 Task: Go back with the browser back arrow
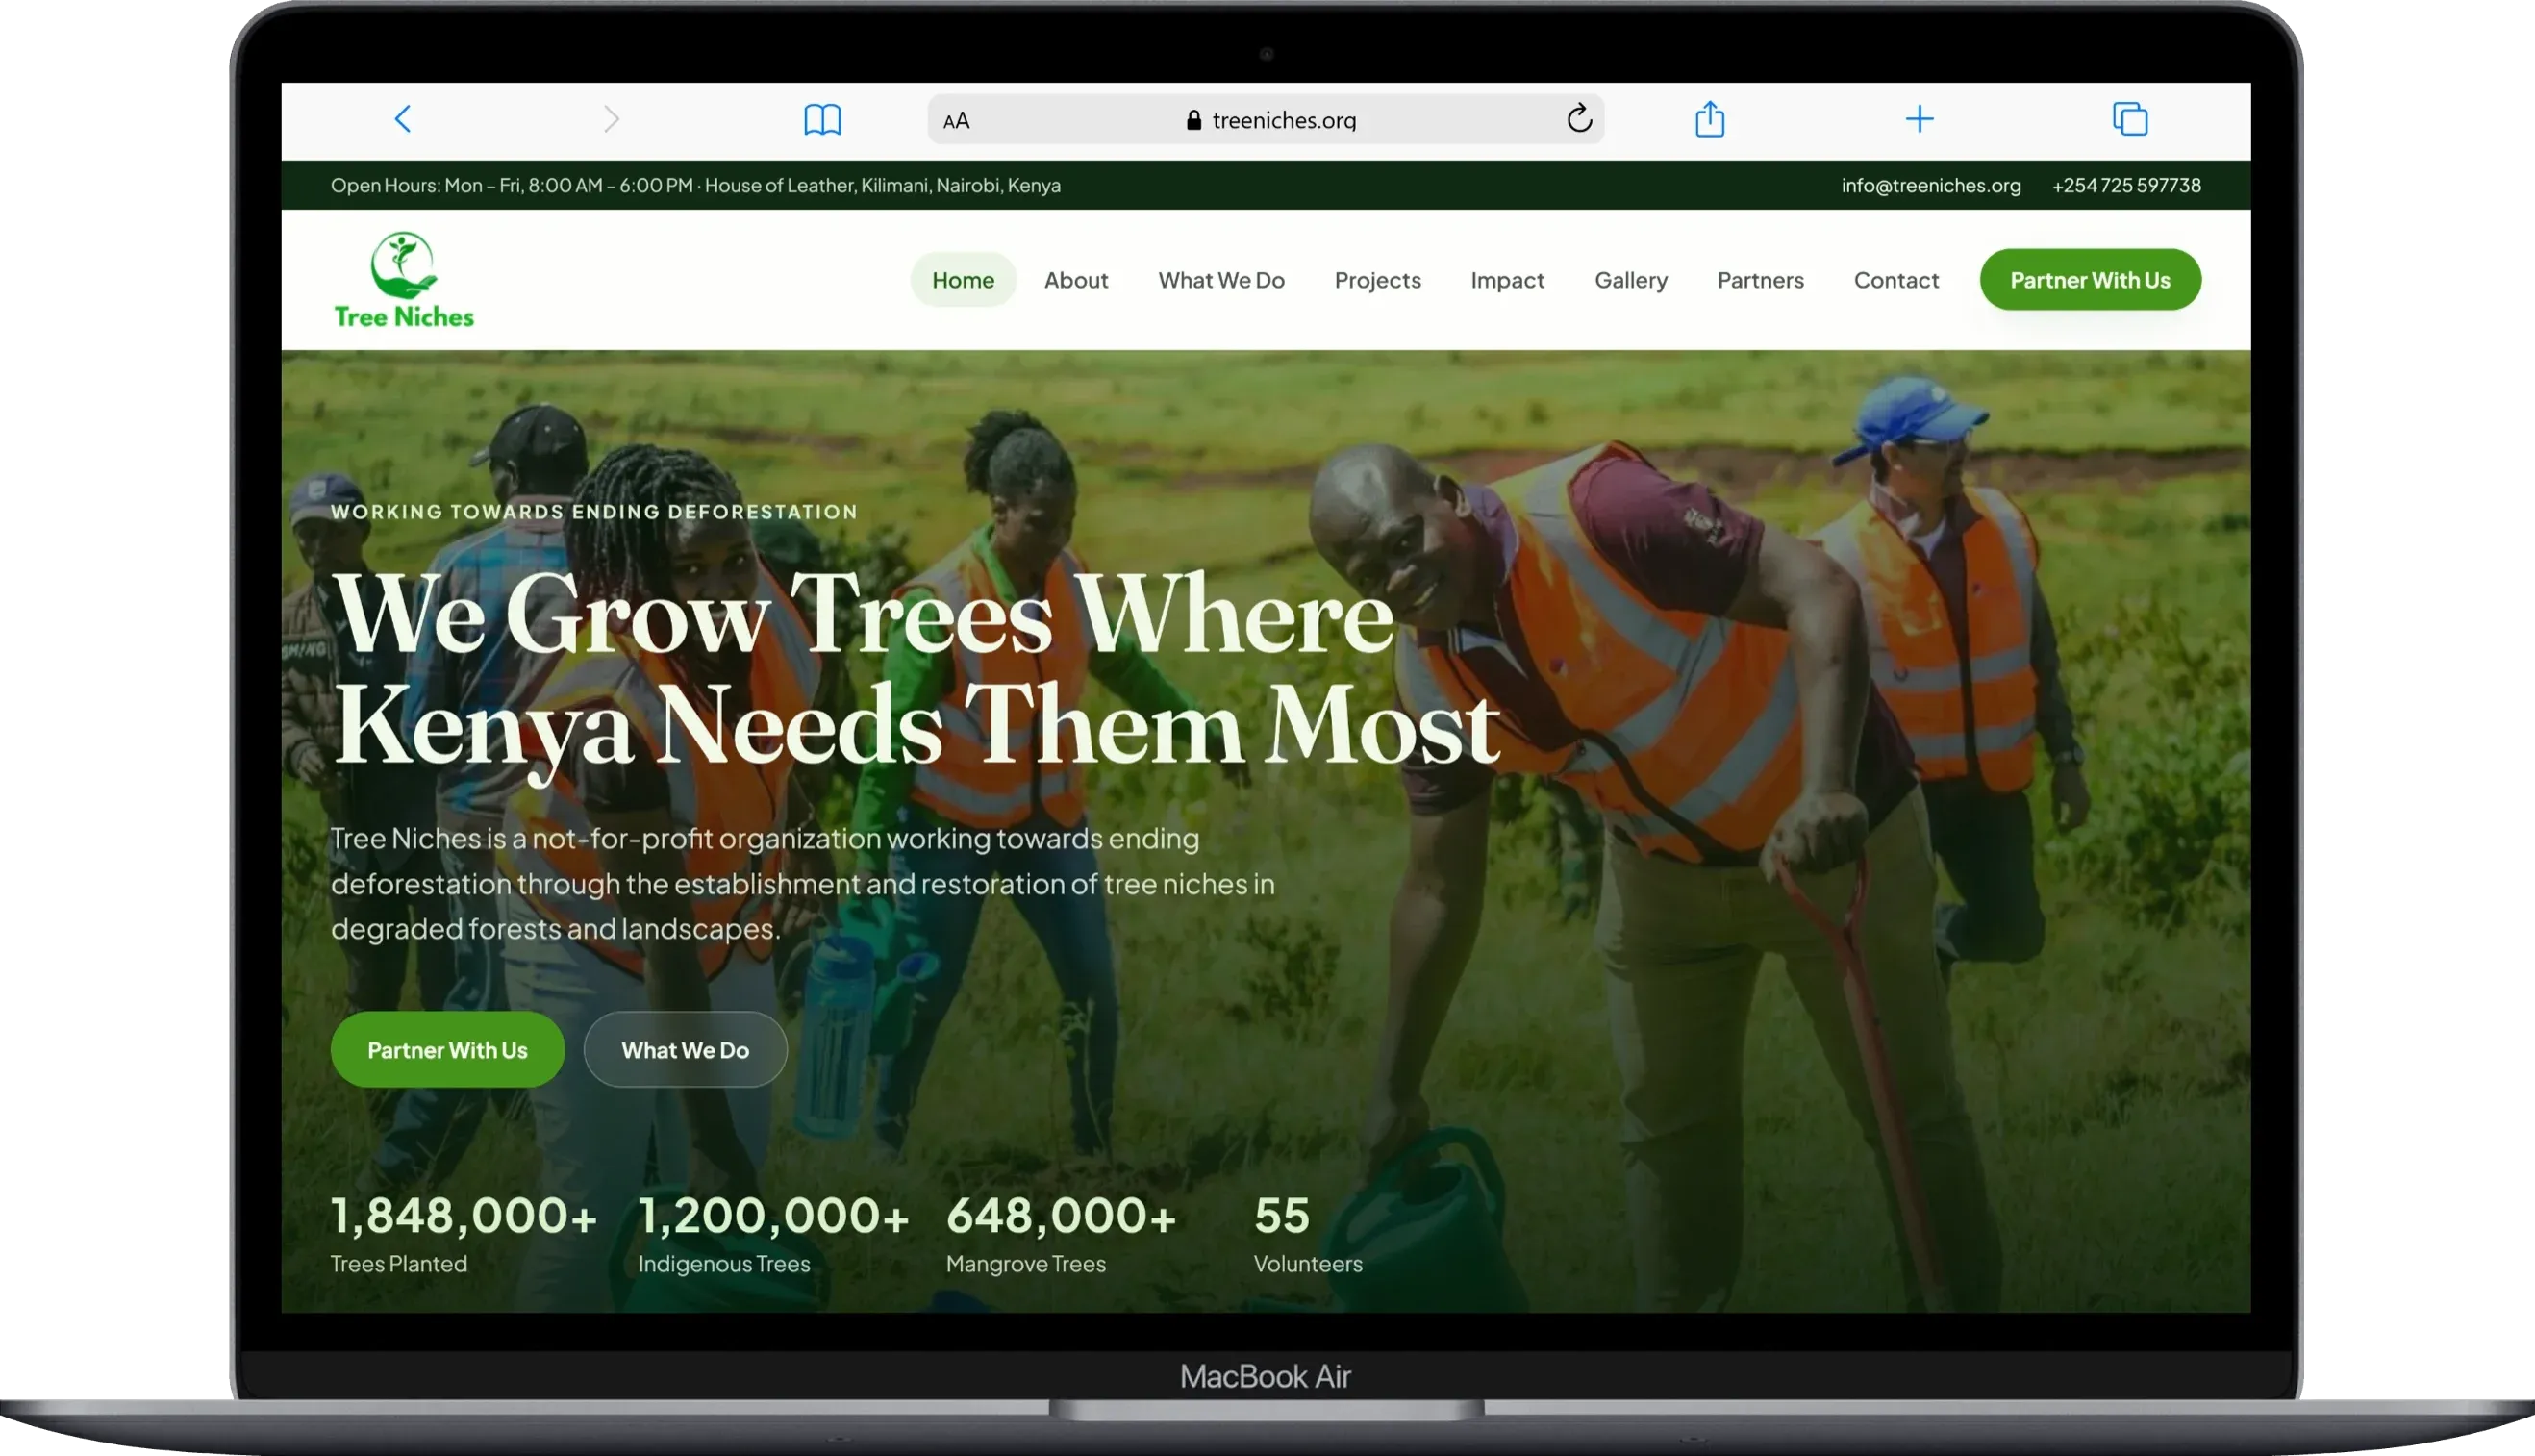(x=403, y=119)
